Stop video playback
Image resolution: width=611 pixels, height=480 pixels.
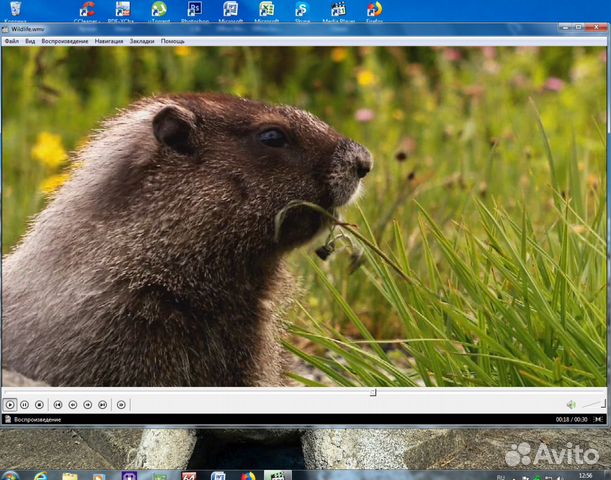click(39, 405)
